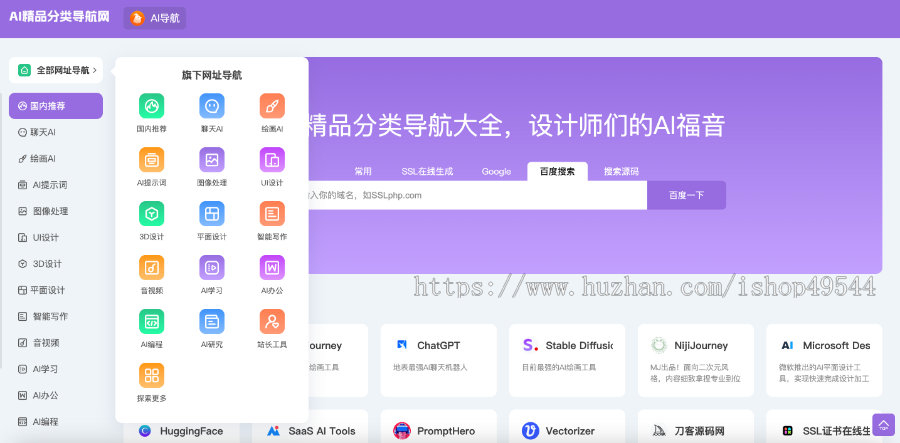900x443 pixels.
Task: Click the AI精品分类导航网 site title
Action: point(59,17)
